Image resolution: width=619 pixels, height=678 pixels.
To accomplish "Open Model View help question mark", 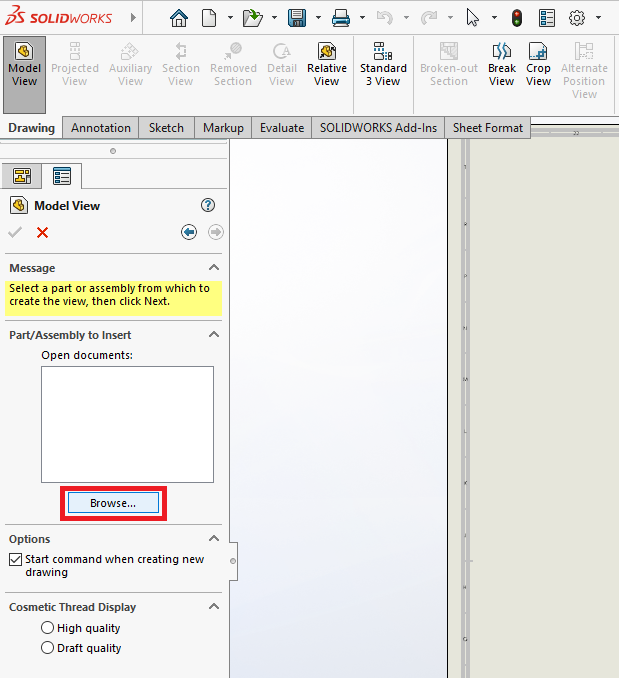I will [208, 205].
